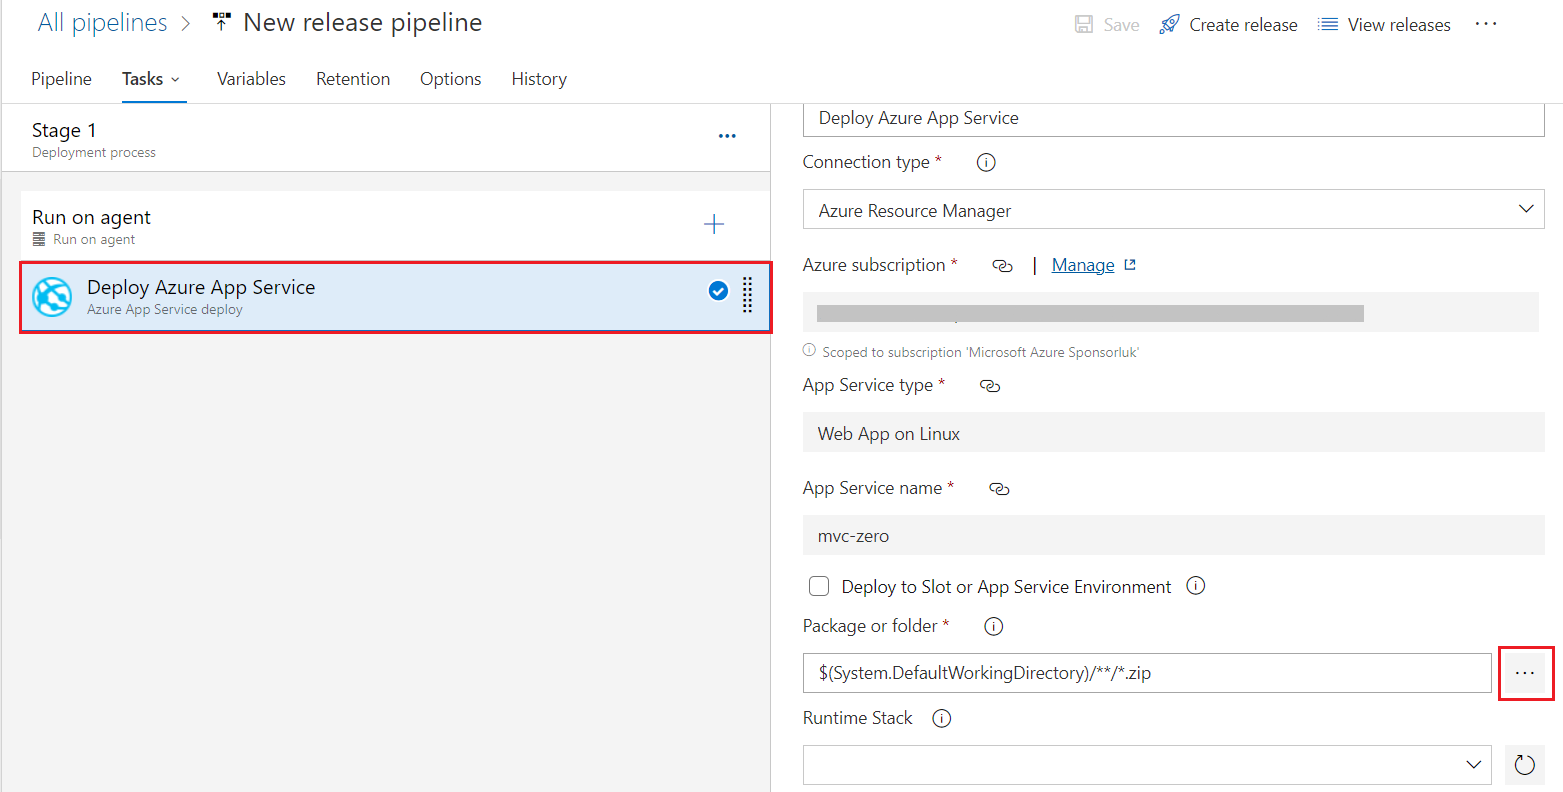Expand the Connection type dropdown
Viewport: 1563px width, 792px height.
[x=1526, y=209]
